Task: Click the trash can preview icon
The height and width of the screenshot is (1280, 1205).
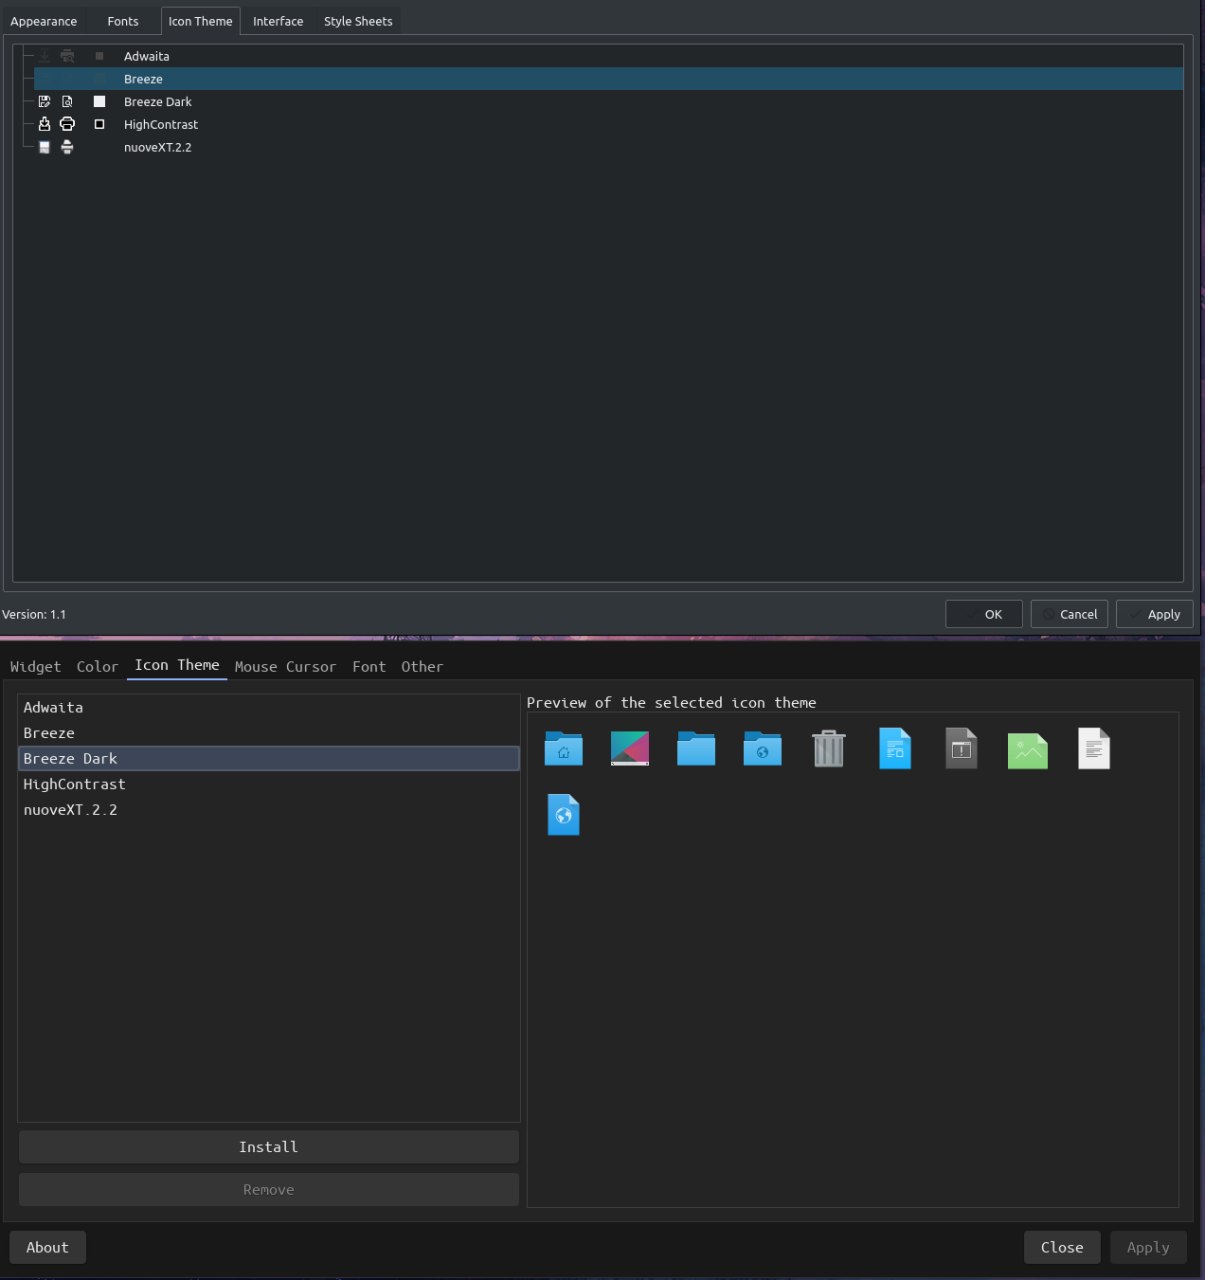Action: (x=829, y=748)
